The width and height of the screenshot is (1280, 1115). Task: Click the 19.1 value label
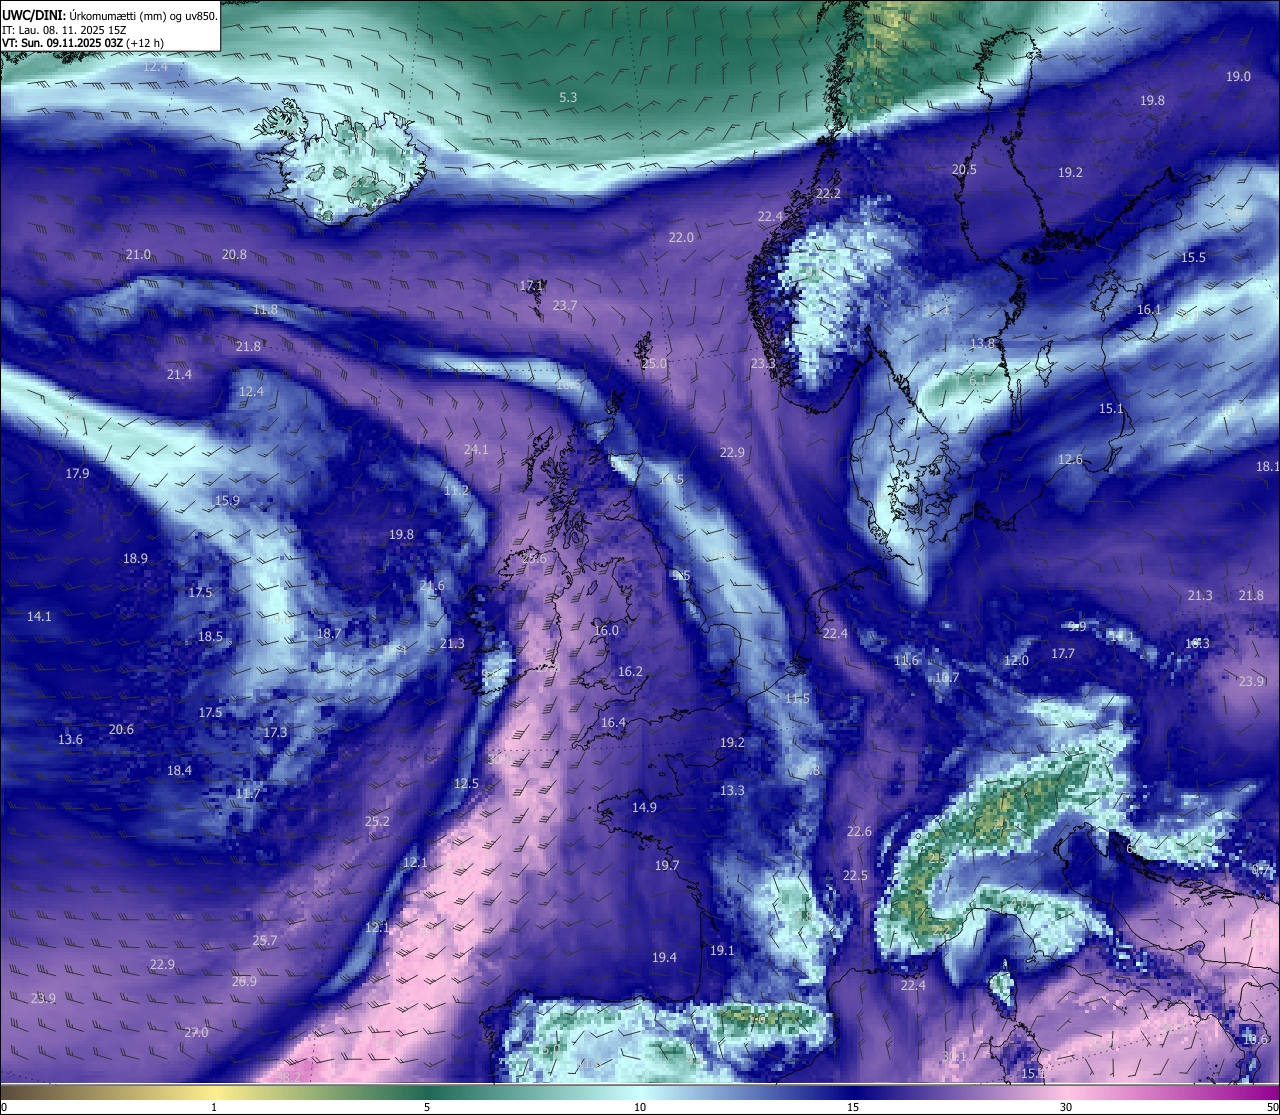click(722, 950)
